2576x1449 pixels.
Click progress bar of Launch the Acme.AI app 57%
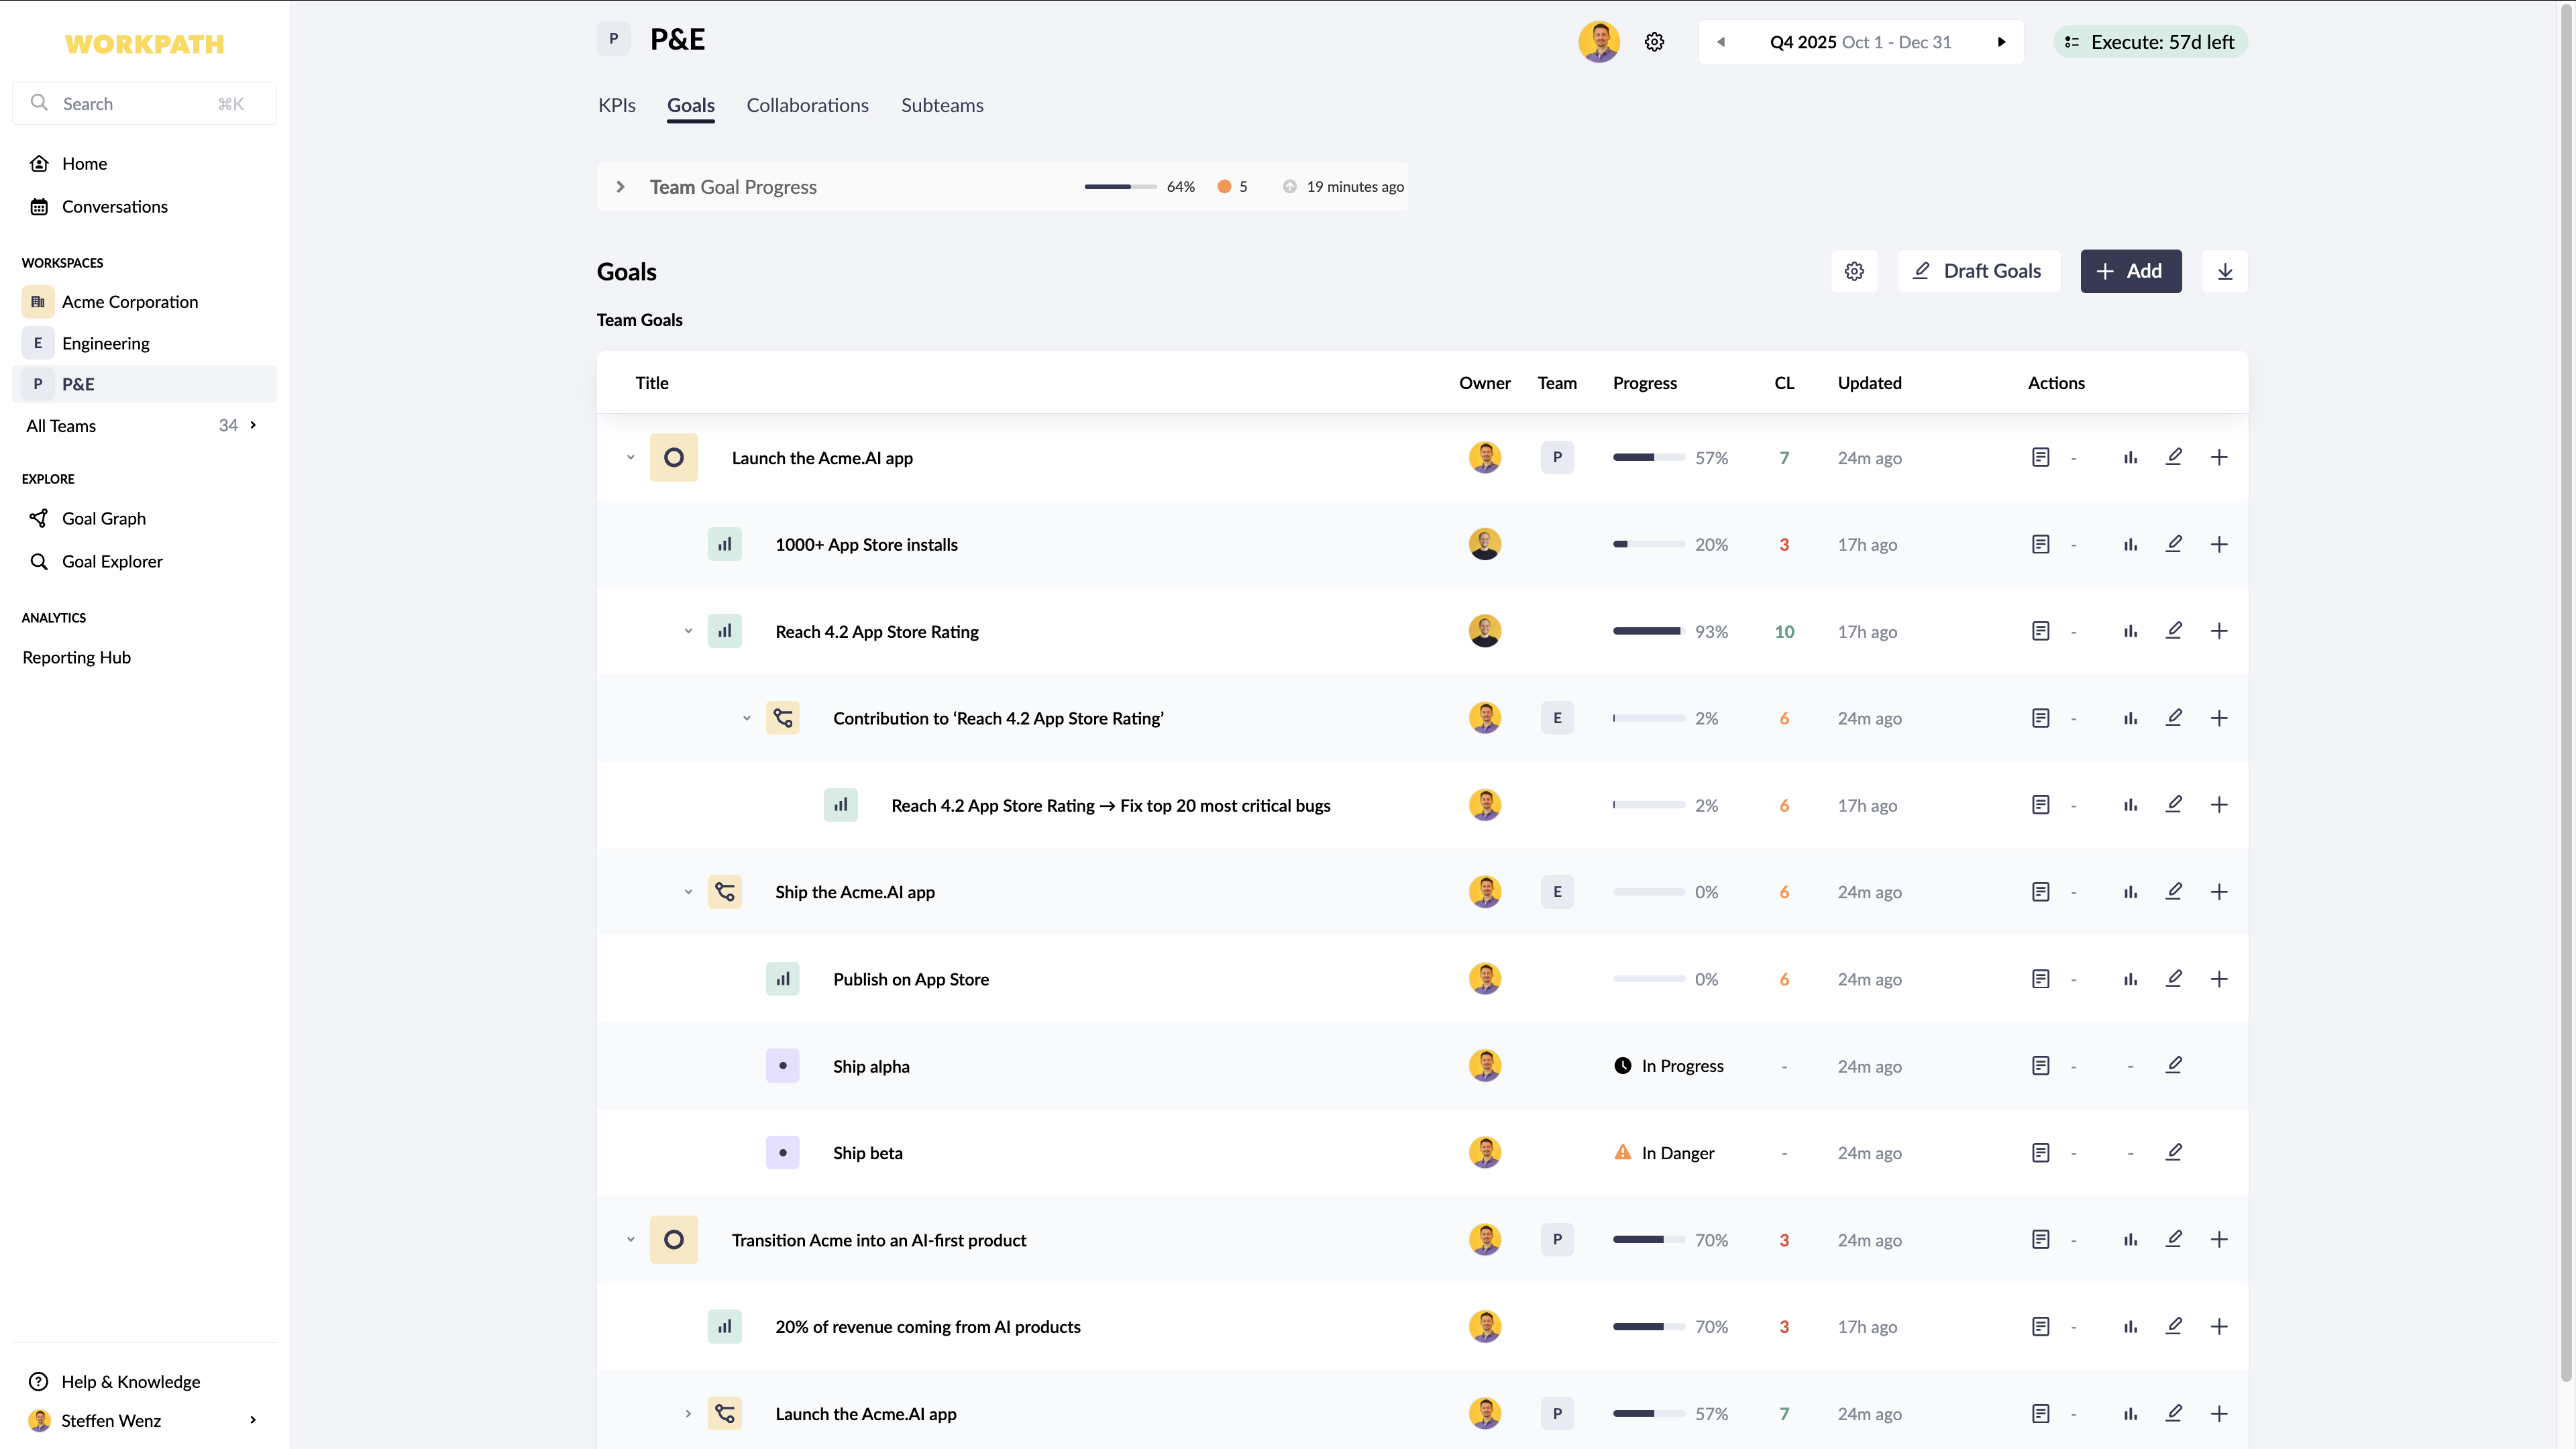(1648, 457)
